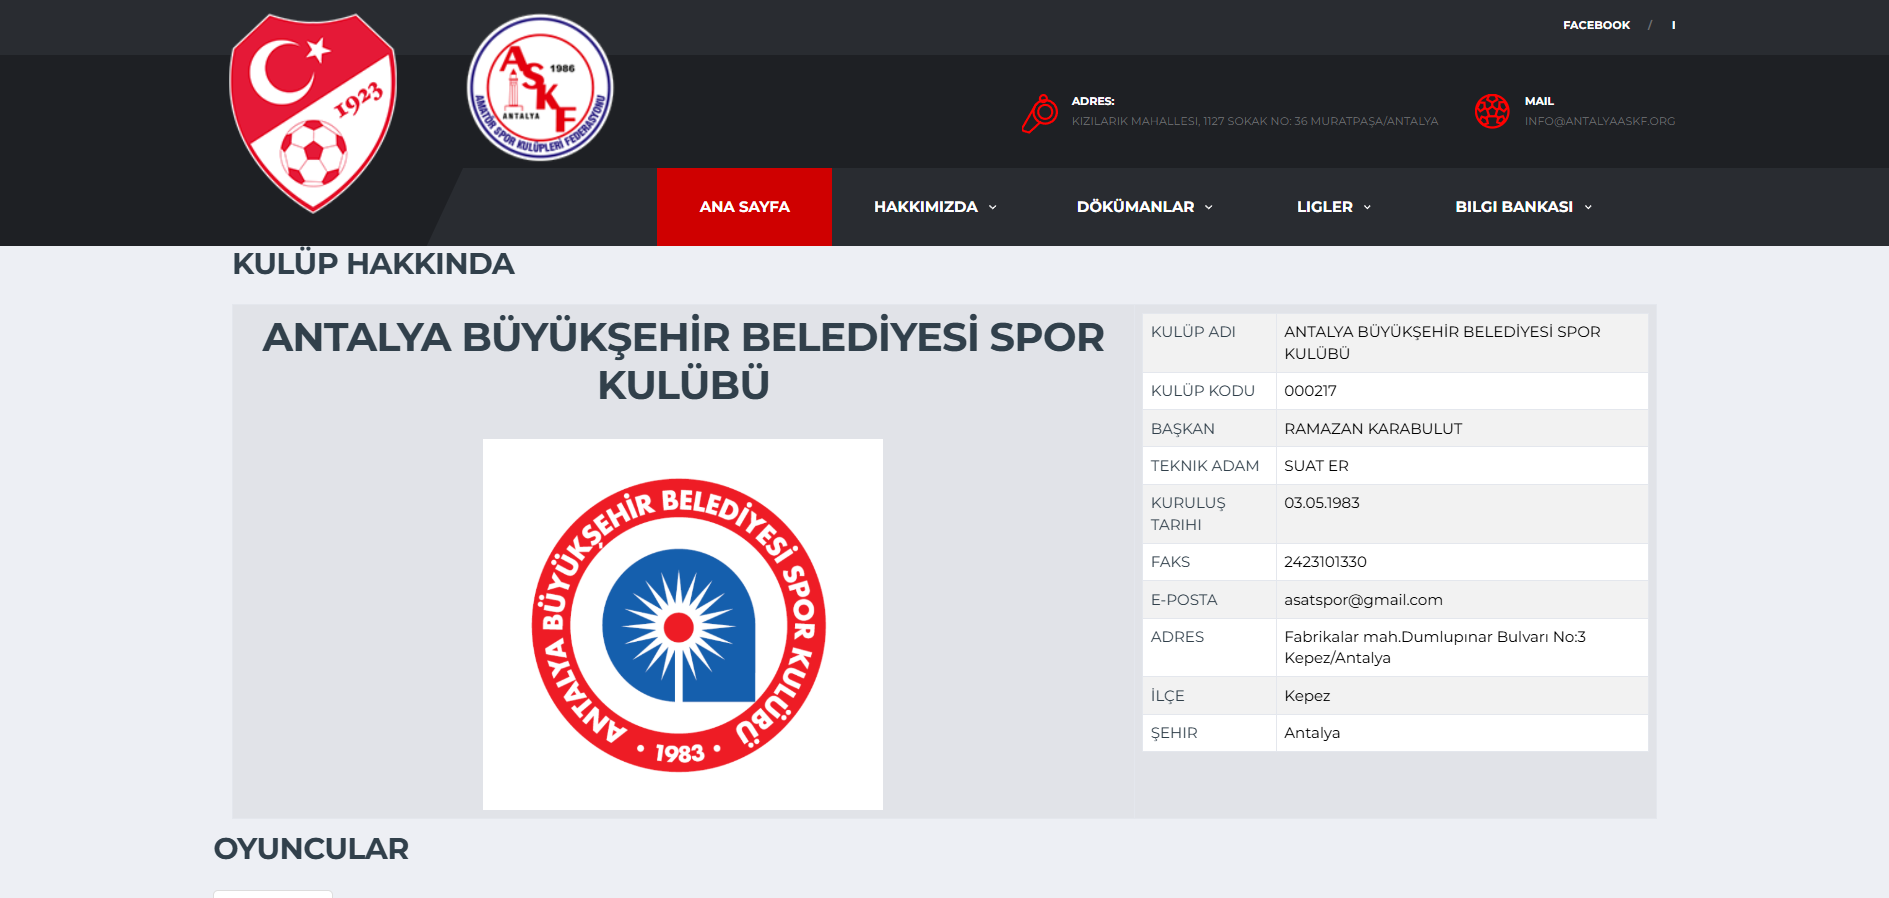Click the ASKF Antalya federation logo
Viewport: 1889px width, 898px height.
tap(540, 88)
